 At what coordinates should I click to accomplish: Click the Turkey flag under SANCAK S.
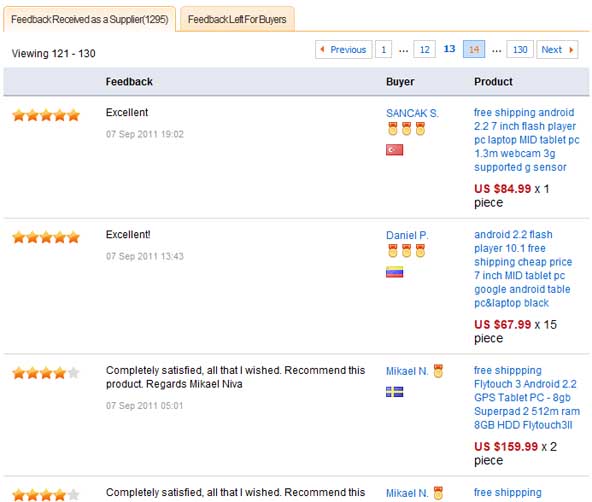(x=394, y=150)
